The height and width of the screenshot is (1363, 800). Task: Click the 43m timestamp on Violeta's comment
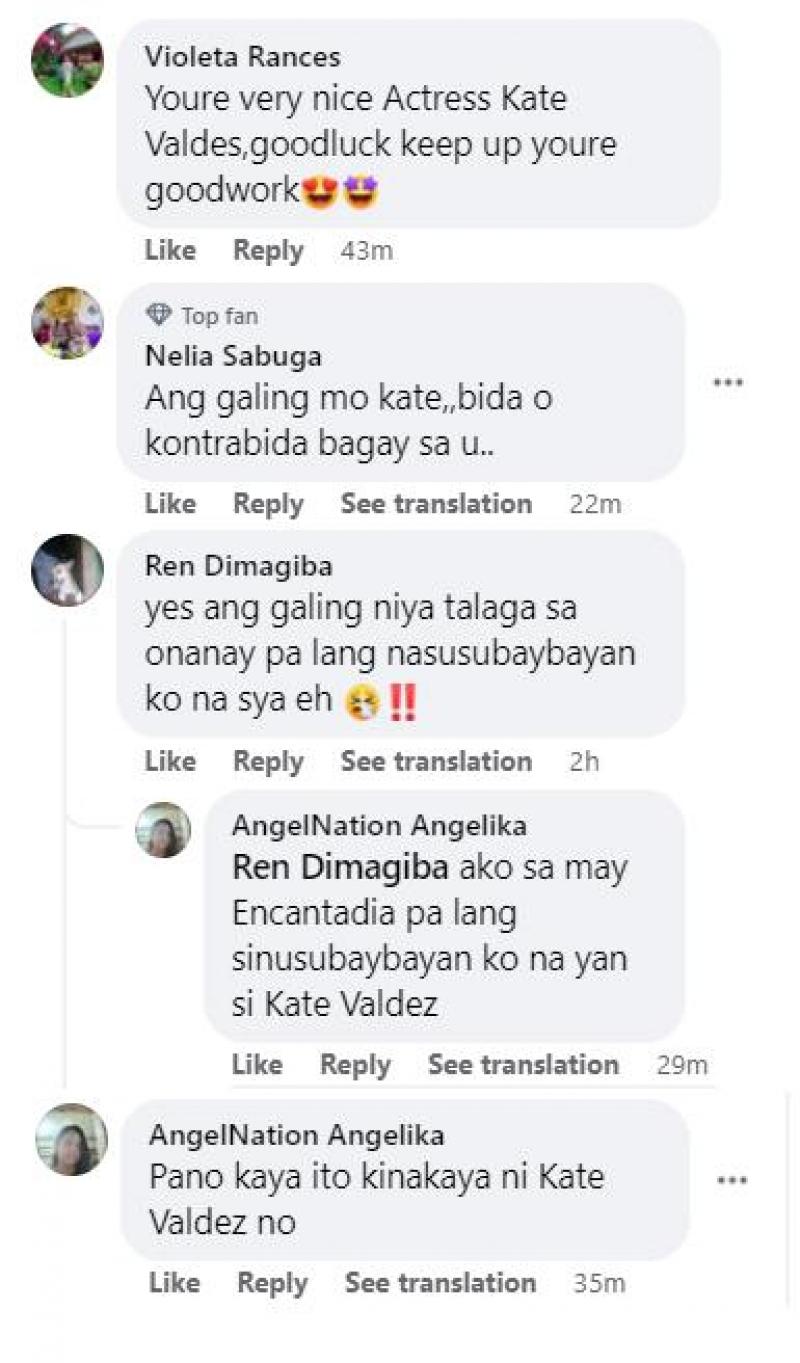tap(366, 251)
